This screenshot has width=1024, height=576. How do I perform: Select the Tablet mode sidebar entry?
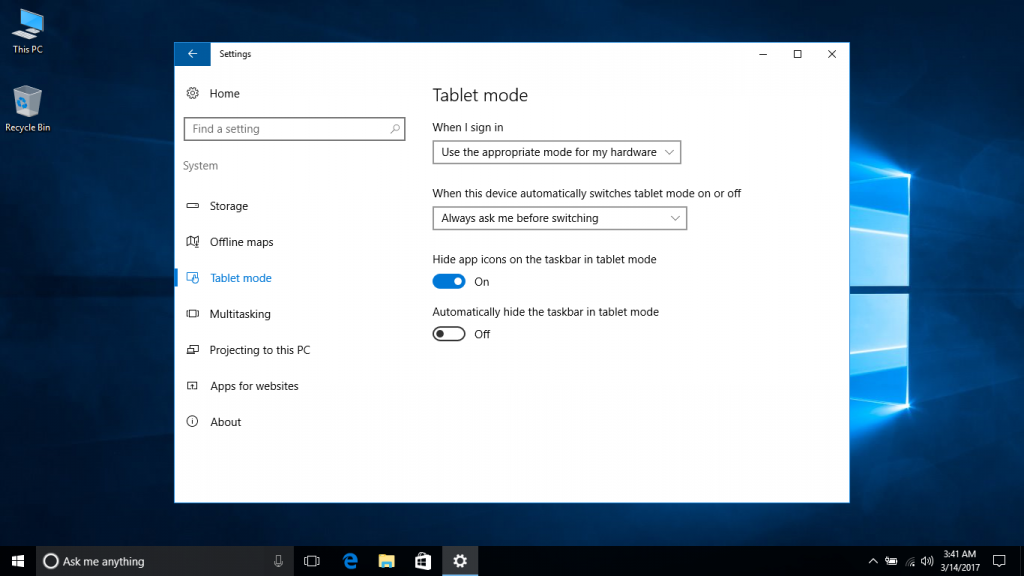[x=239, y=278]
